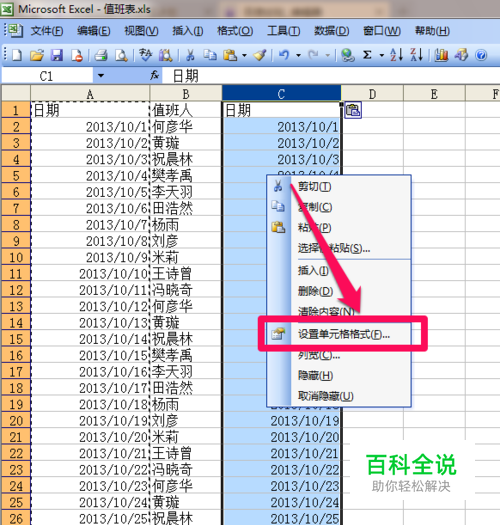Open the Paste Options smart tag near column D
500x525 pixels.
coord(353,110)
